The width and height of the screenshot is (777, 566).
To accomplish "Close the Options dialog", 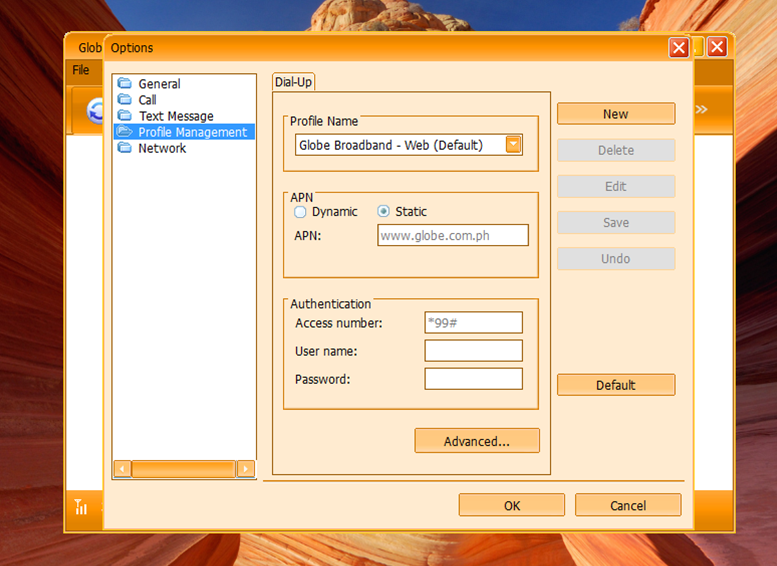I will pos(678,48).
